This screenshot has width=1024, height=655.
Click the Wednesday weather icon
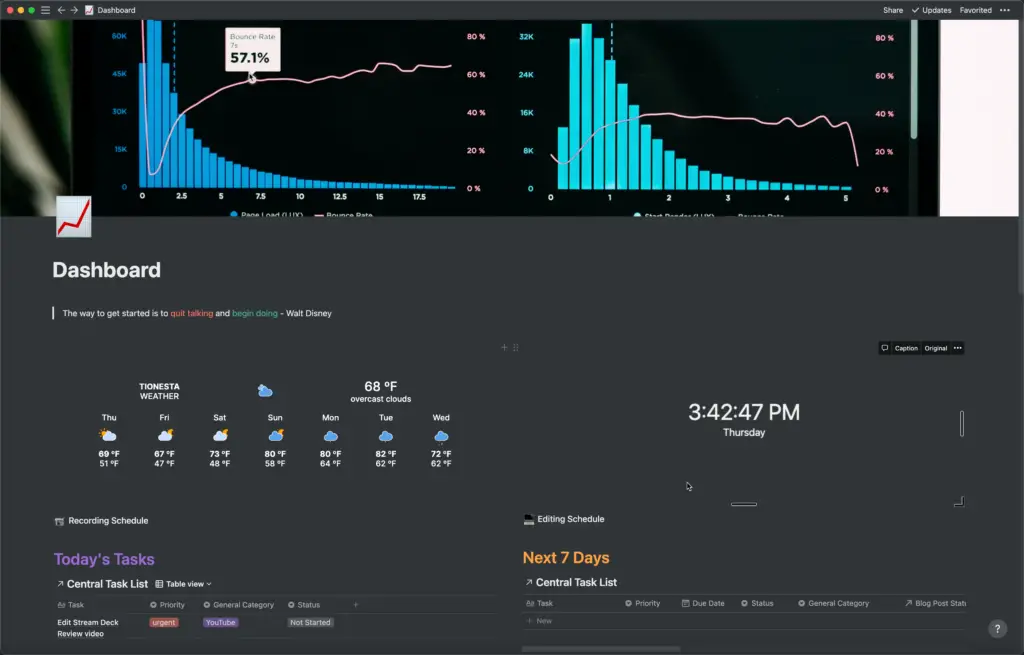(x=441, y=436)
